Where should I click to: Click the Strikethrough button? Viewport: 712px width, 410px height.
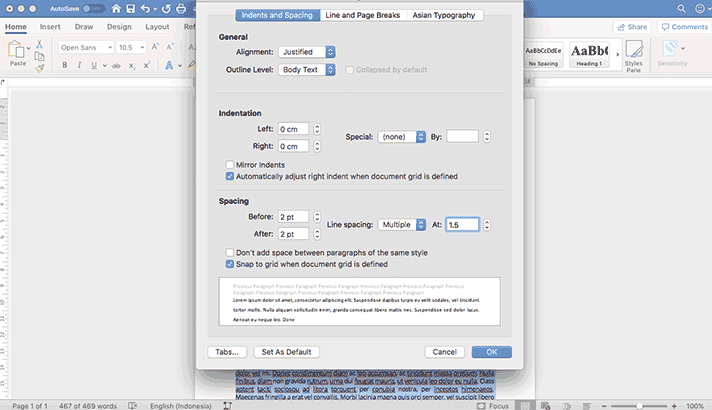coord(116,66)
